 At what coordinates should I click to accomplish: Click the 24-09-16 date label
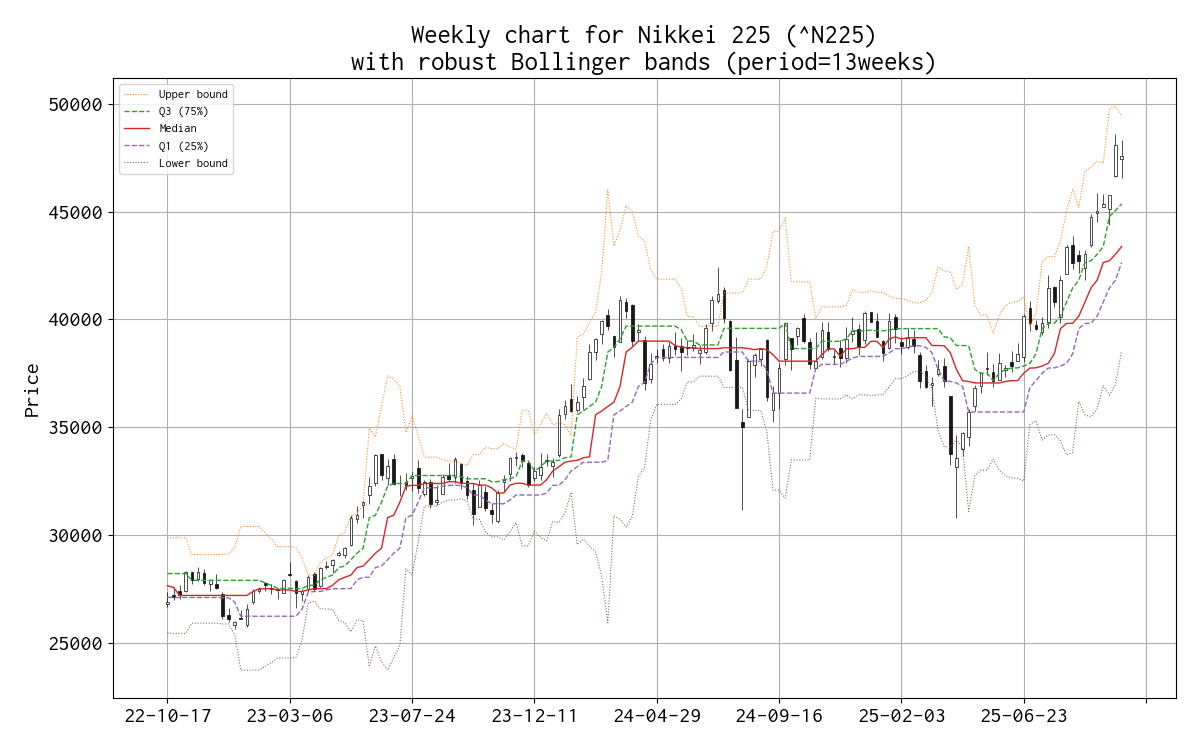779,717
